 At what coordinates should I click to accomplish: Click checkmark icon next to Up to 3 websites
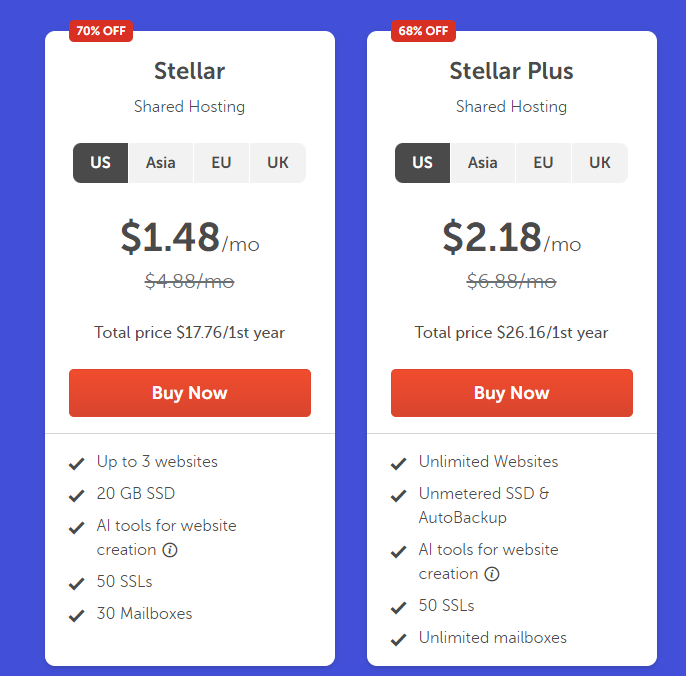pos(76,463)
